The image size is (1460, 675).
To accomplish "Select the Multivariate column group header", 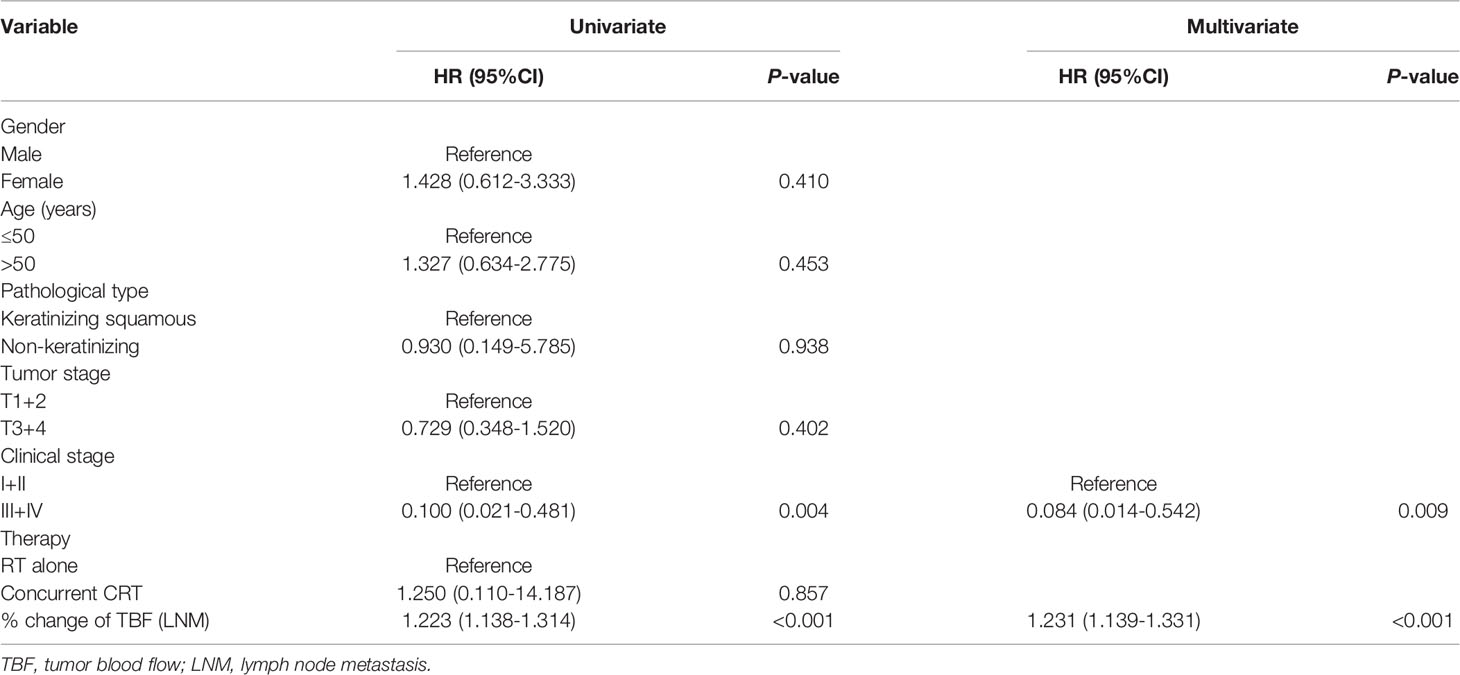I will [x=1242, y=28].
